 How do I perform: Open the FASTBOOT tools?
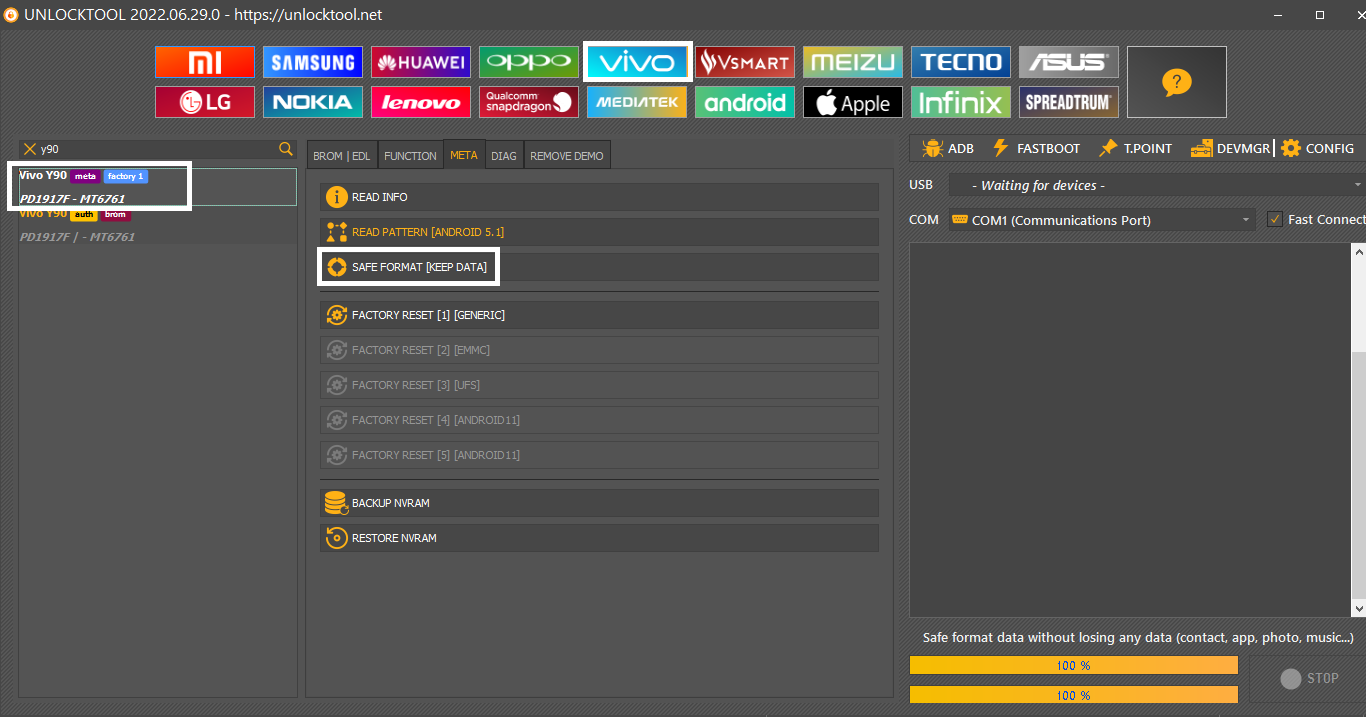(x=1036, y=148)
